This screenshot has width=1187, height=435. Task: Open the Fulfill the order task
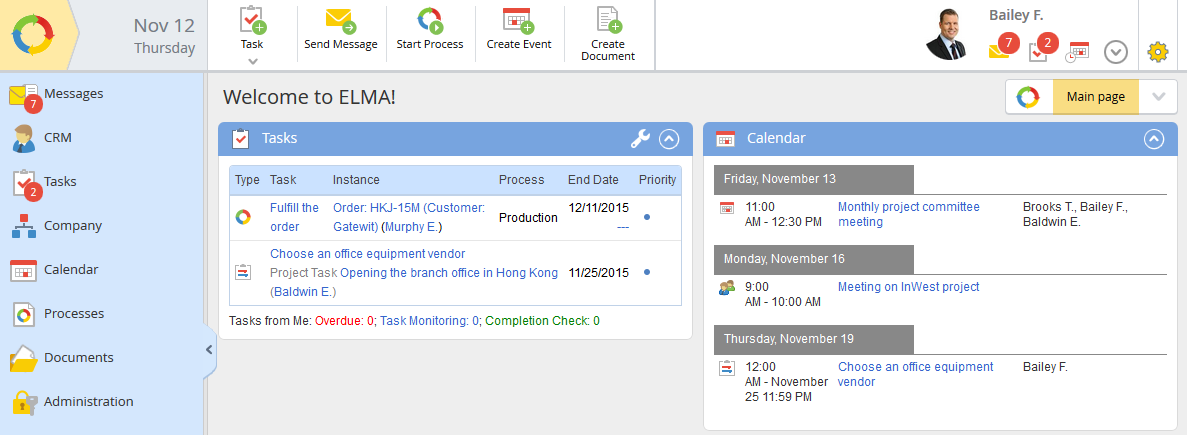(x=294, y=217)
